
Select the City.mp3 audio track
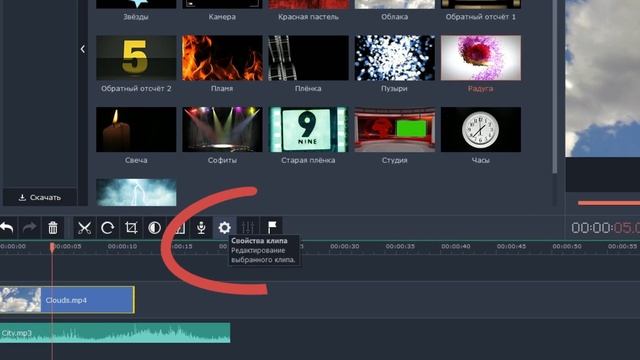pos(115,333)
